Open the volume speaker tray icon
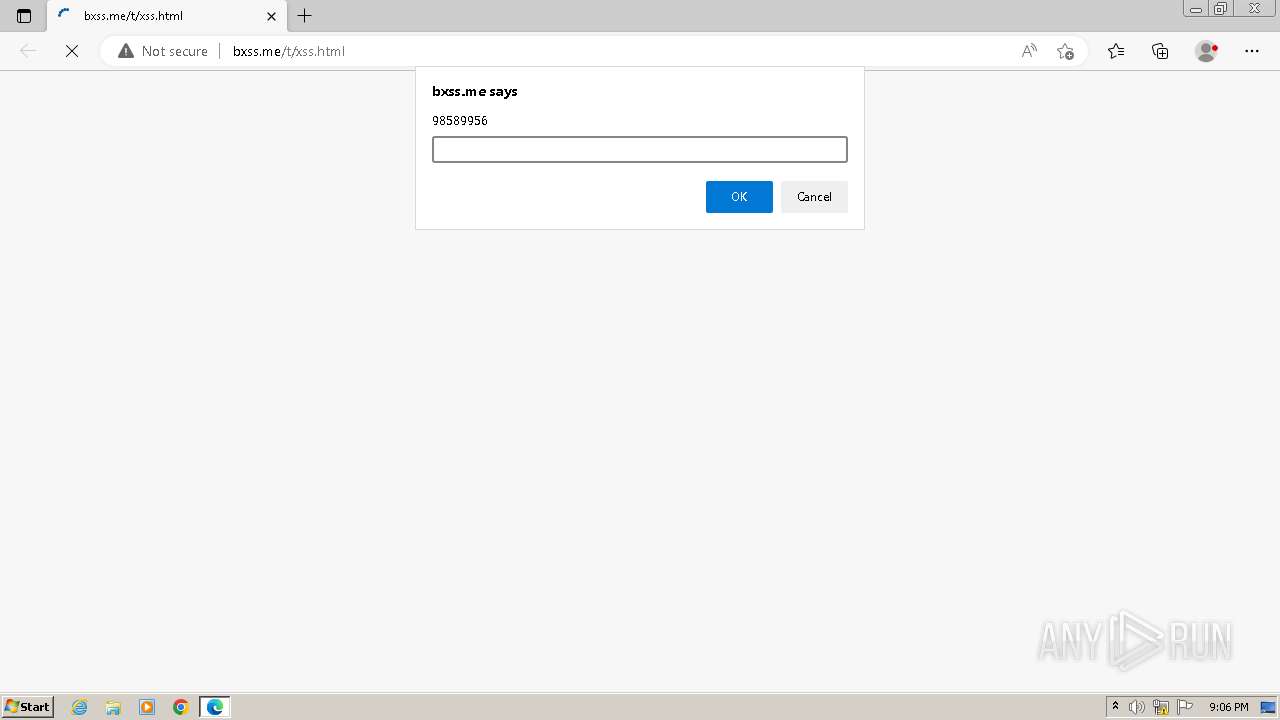The image size is (1280, 720). click(1137, 707)
